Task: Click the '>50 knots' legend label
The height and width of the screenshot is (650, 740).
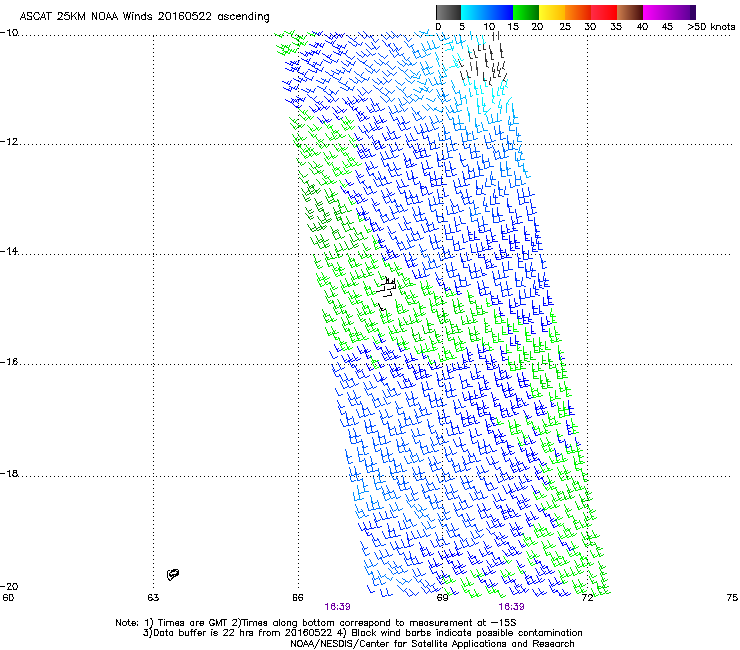Action: tap(711, 27)
